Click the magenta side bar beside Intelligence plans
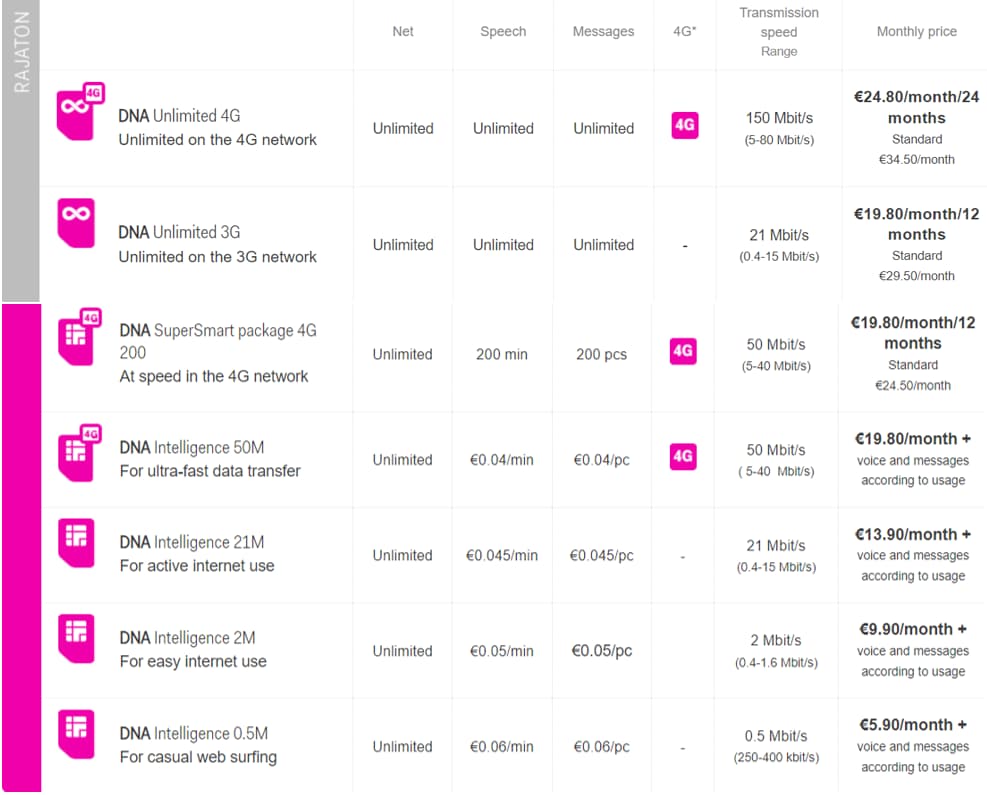 [x=21, y=548]
